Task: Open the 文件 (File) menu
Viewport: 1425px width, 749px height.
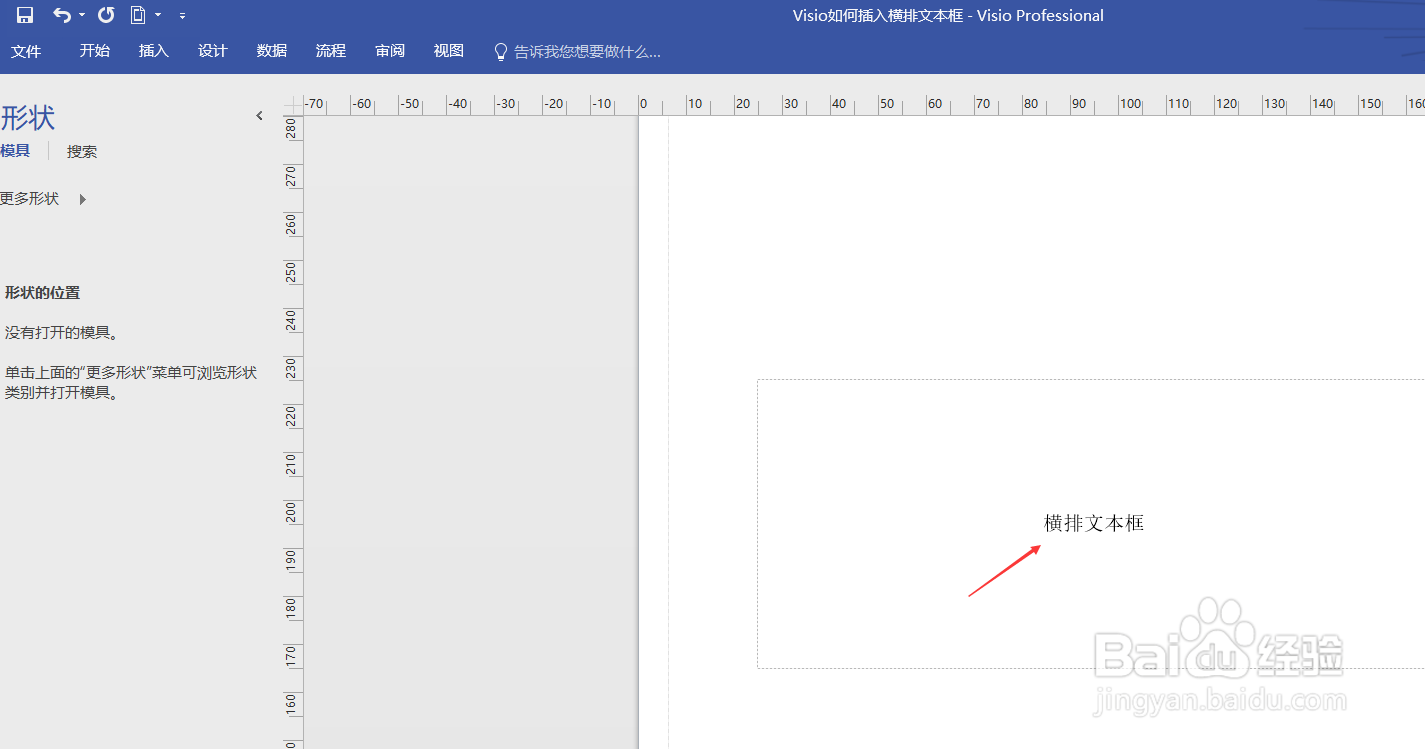Action: coord(26,51)
